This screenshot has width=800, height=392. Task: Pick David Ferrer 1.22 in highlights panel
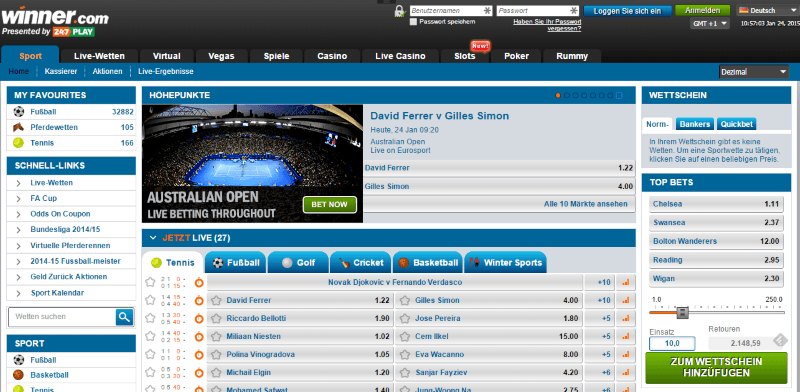pyautogui.click(x=499, y=168)
